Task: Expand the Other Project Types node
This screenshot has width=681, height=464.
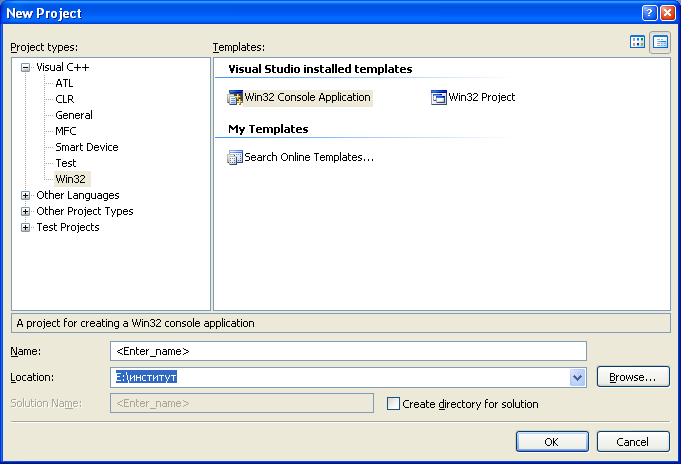Action: coord(26,212)
